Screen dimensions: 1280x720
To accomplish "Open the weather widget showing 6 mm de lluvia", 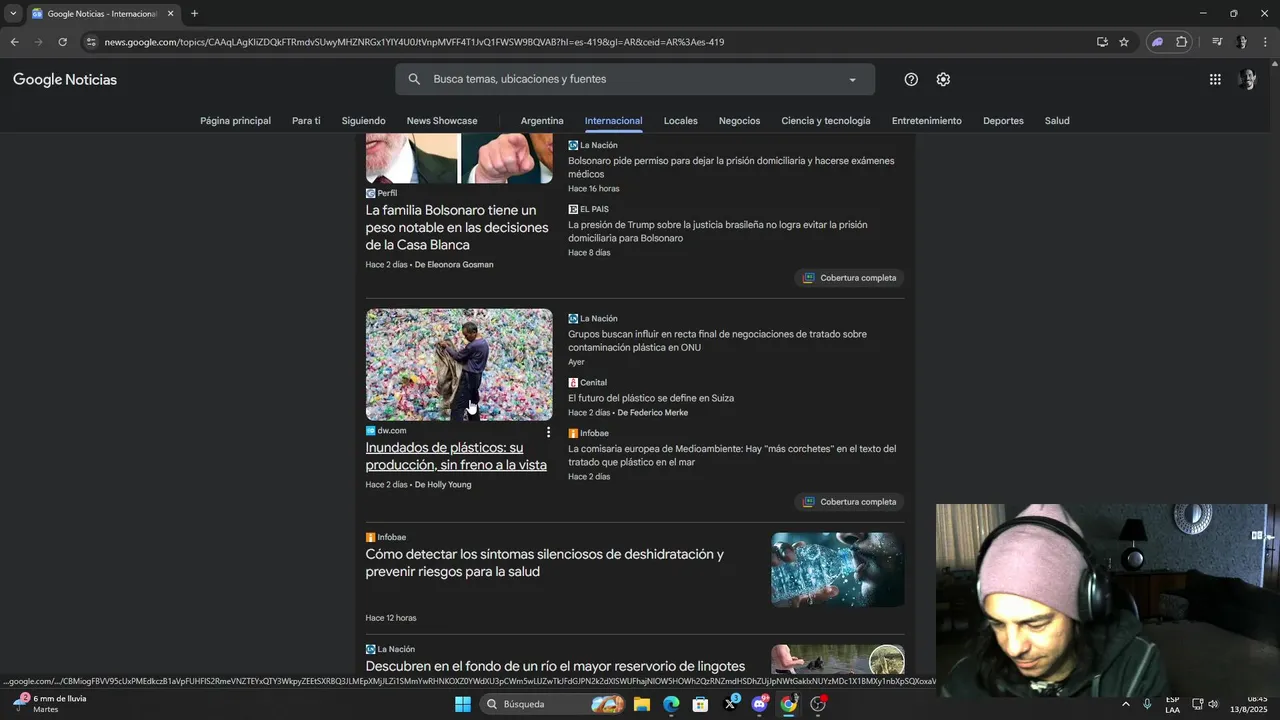I will pyautogui.click(x=50, y=704).
